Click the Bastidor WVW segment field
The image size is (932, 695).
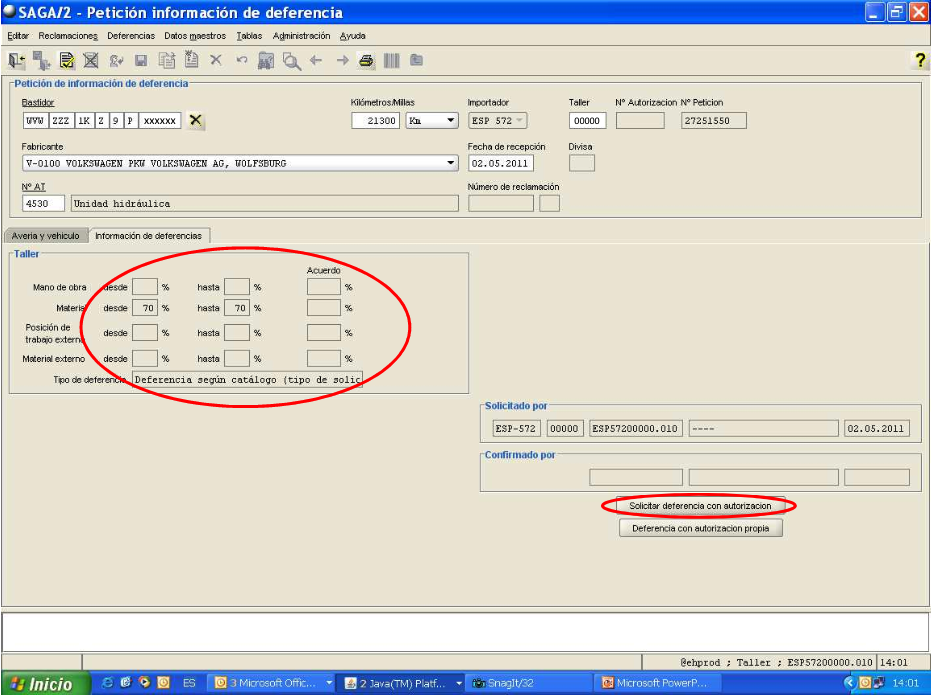pyautogui.click(x=35, y=120)
